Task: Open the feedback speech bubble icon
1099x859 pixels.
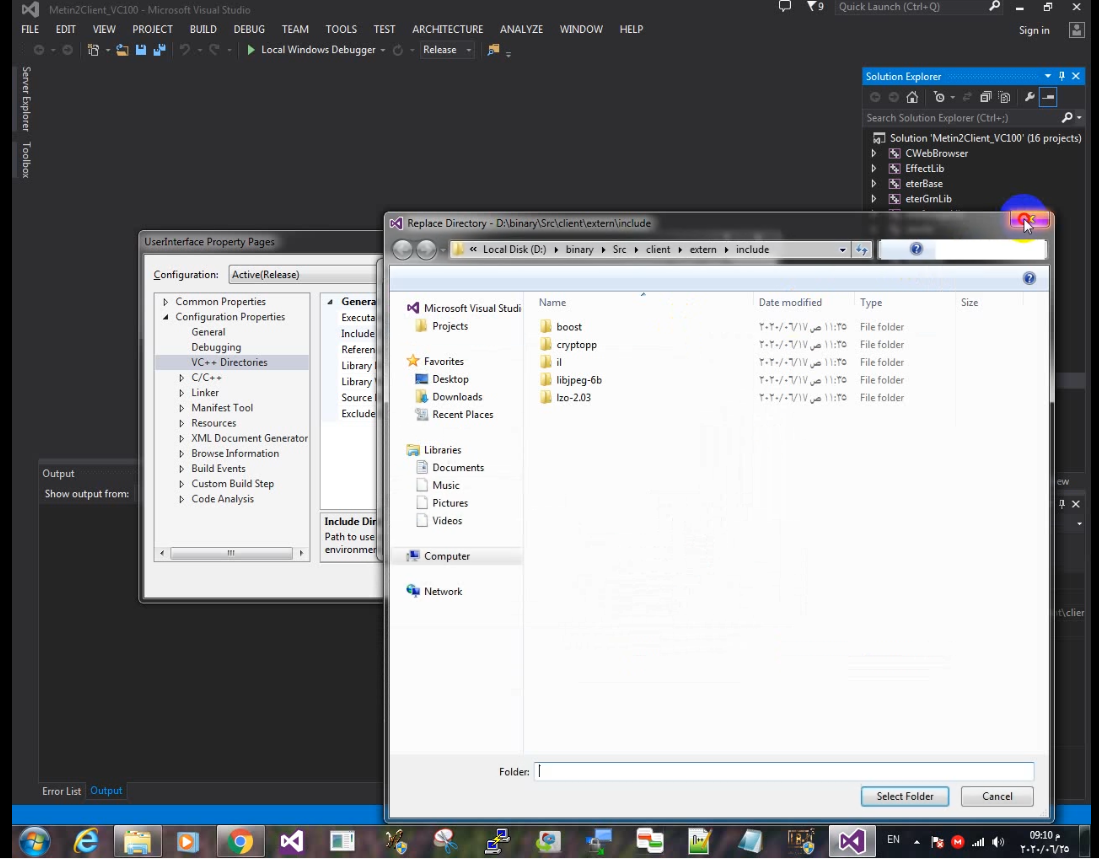Action: (x=785, y=7)
